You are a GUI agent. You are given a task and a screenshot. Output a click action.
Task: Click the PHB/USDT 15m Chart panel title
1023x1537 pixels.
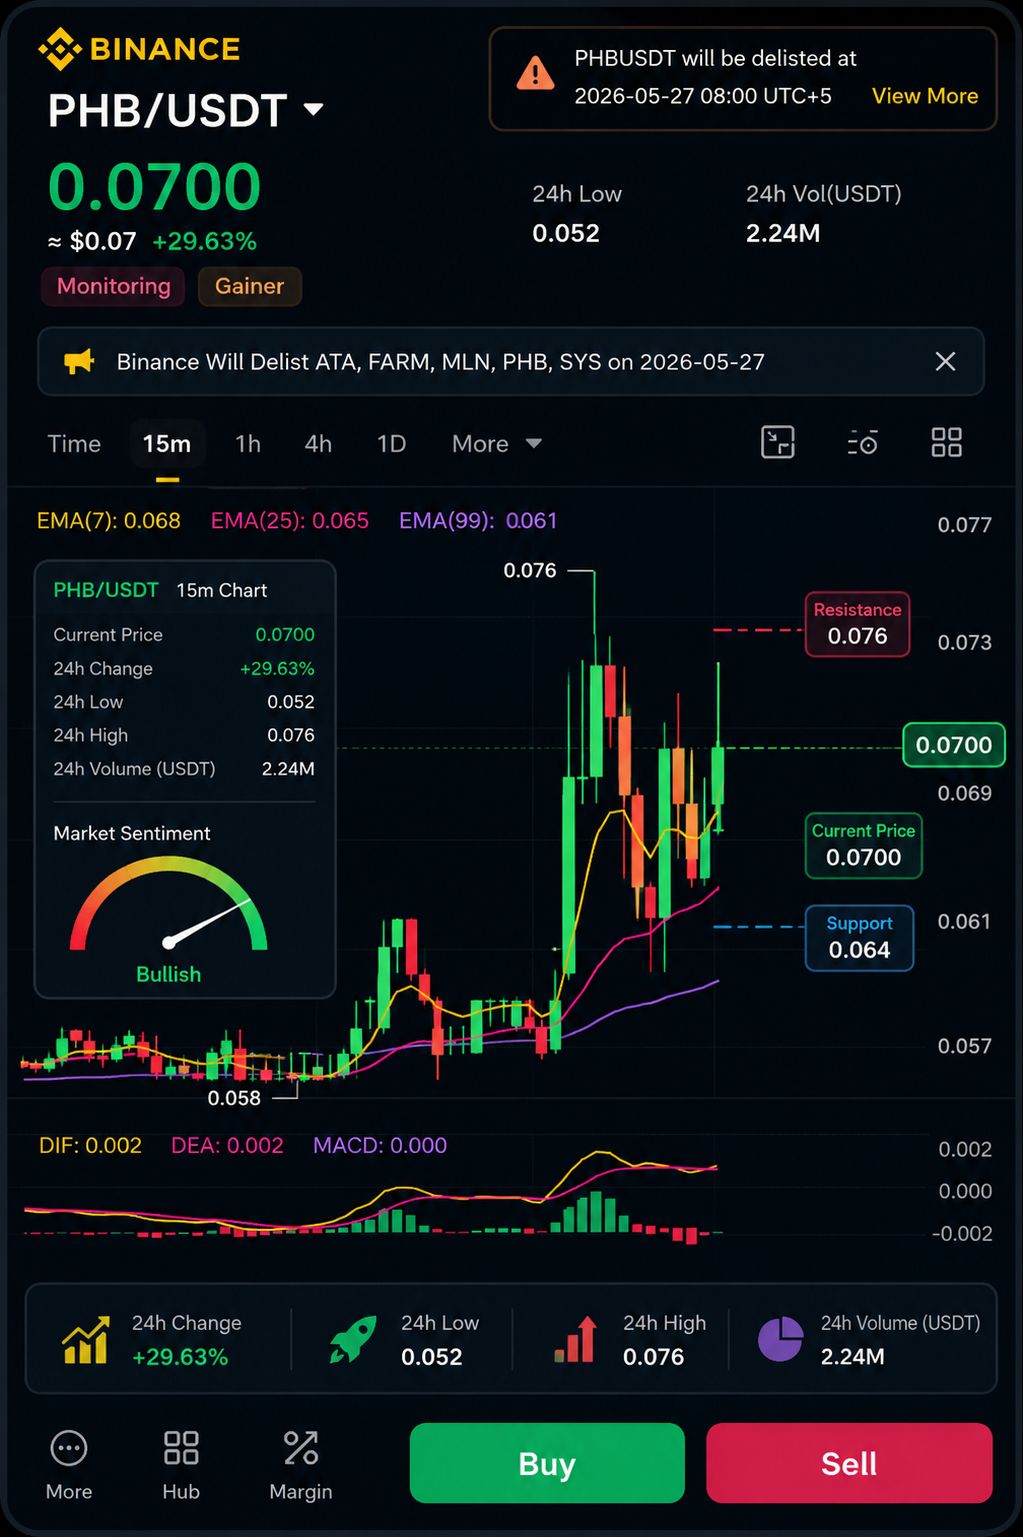(x=160, y=590)
